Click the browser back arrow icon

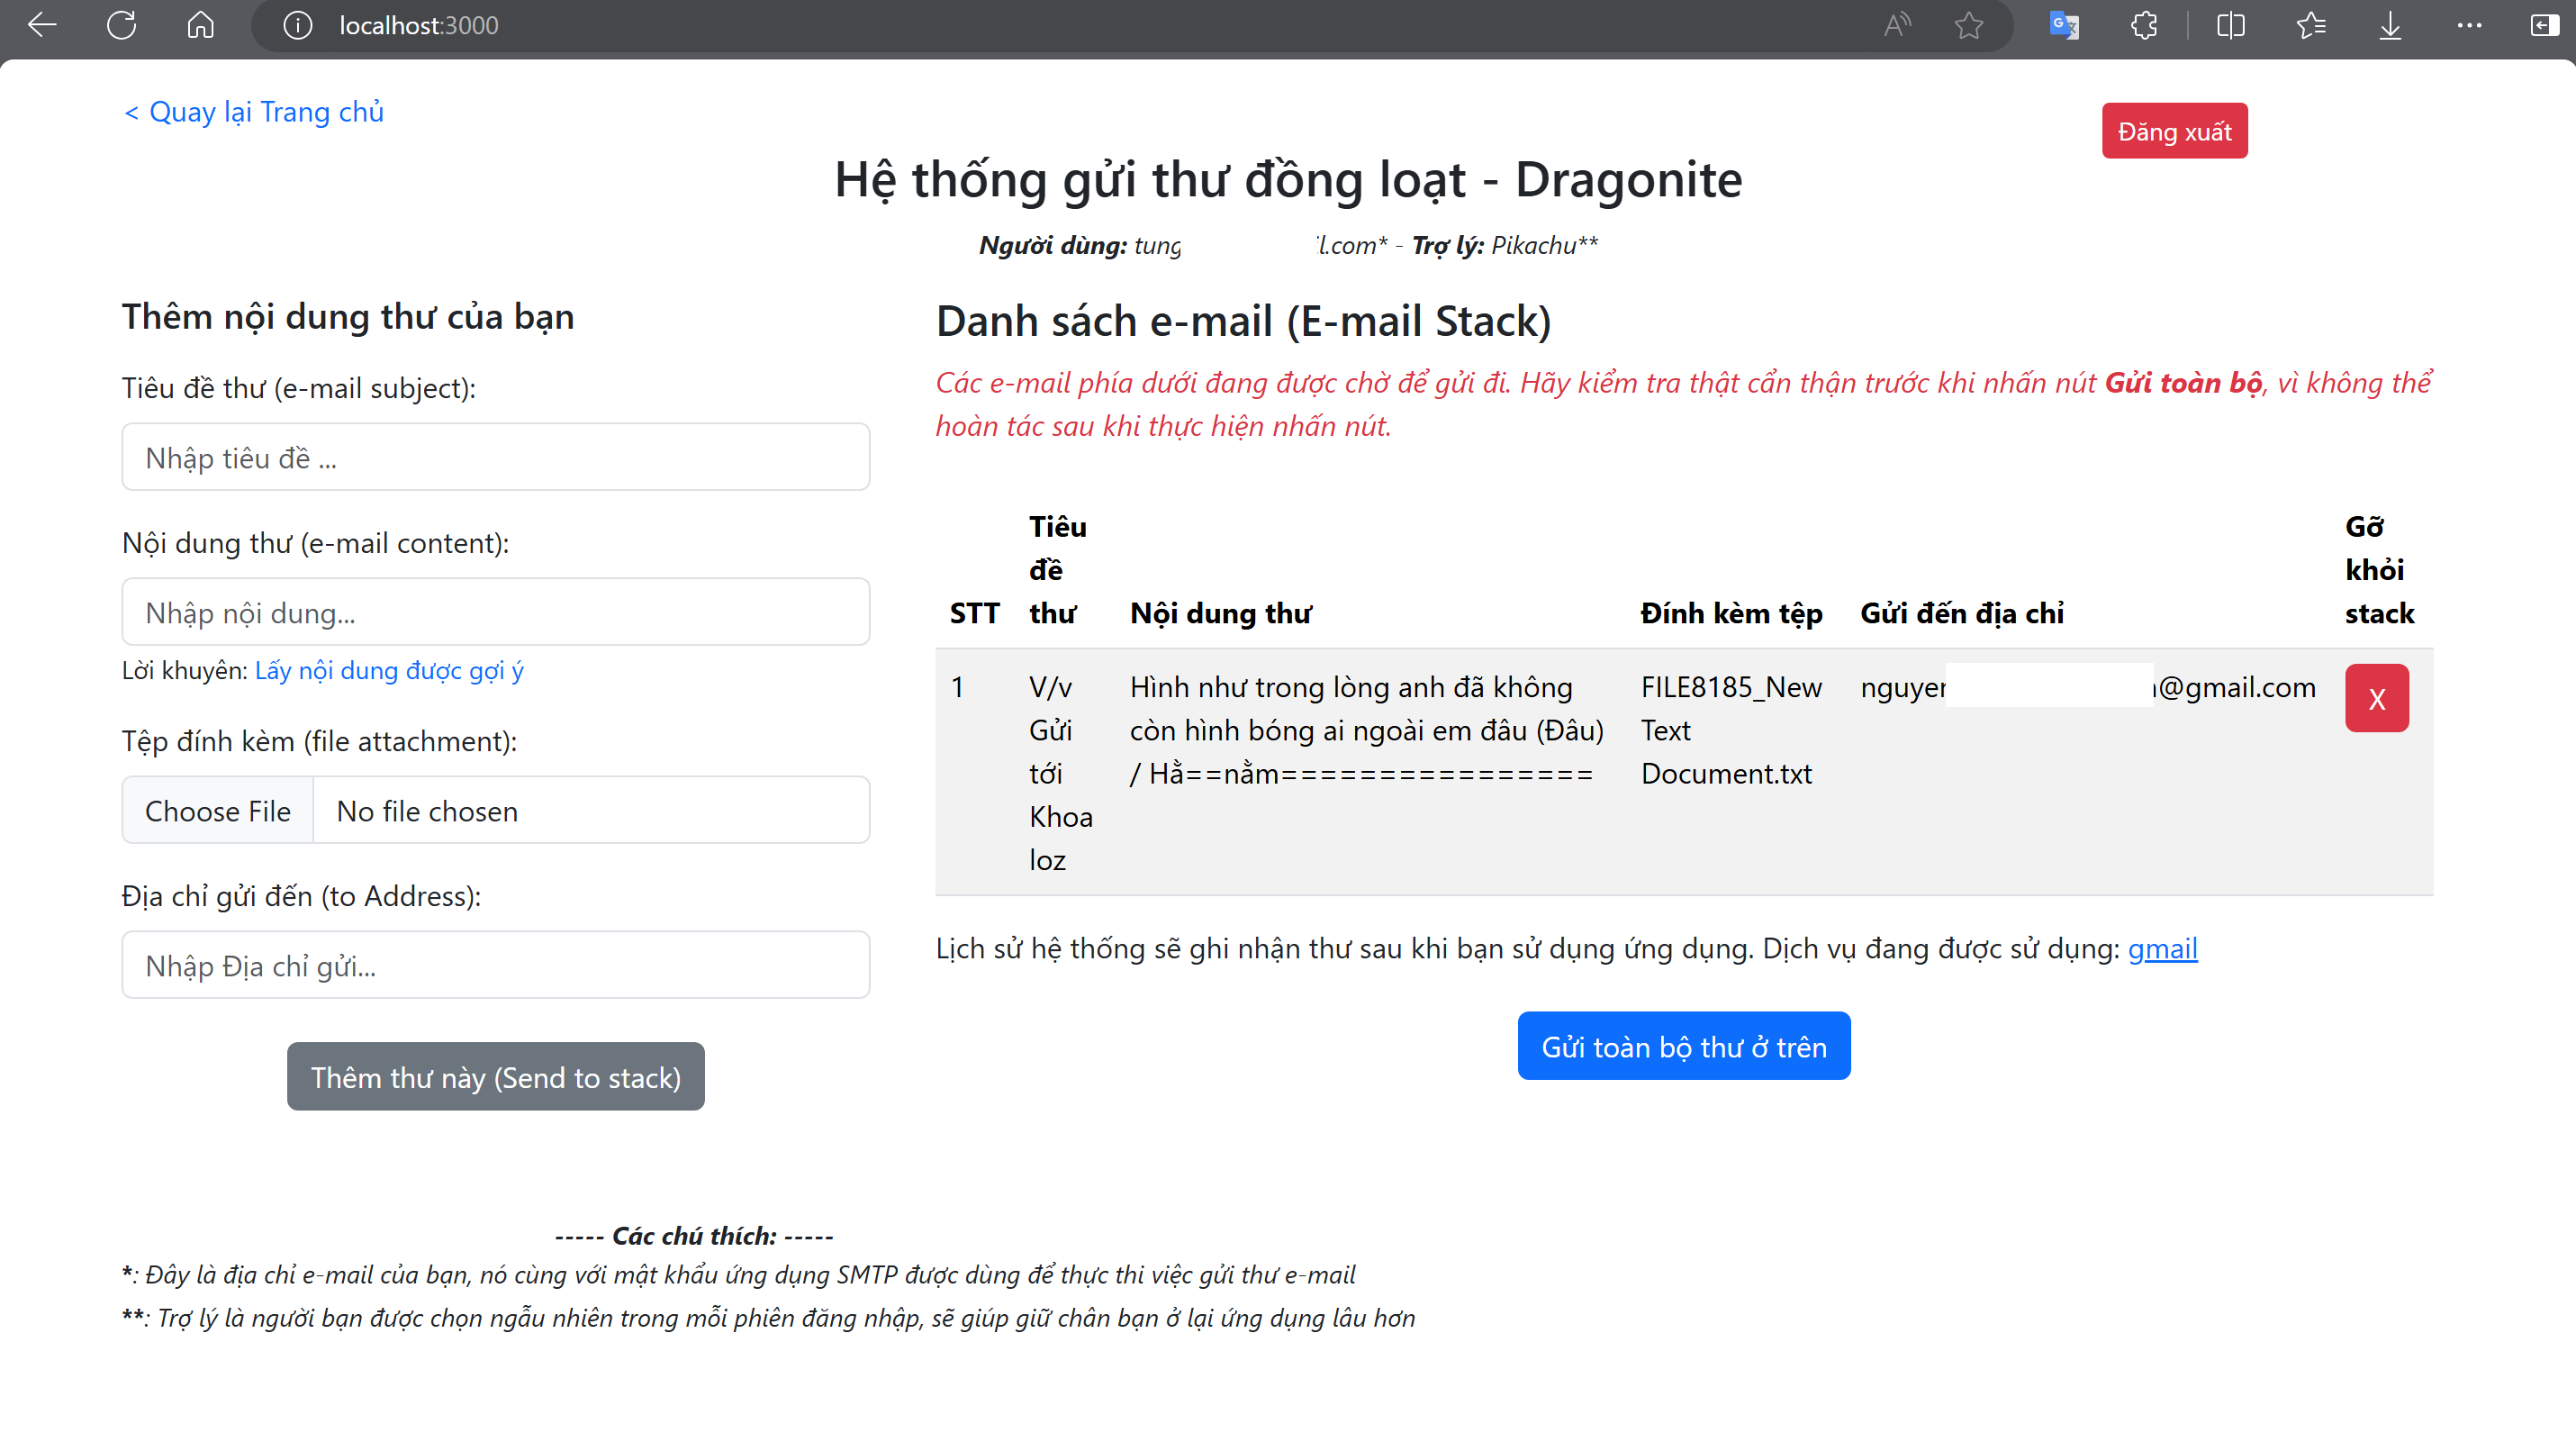tap(42, 25)
